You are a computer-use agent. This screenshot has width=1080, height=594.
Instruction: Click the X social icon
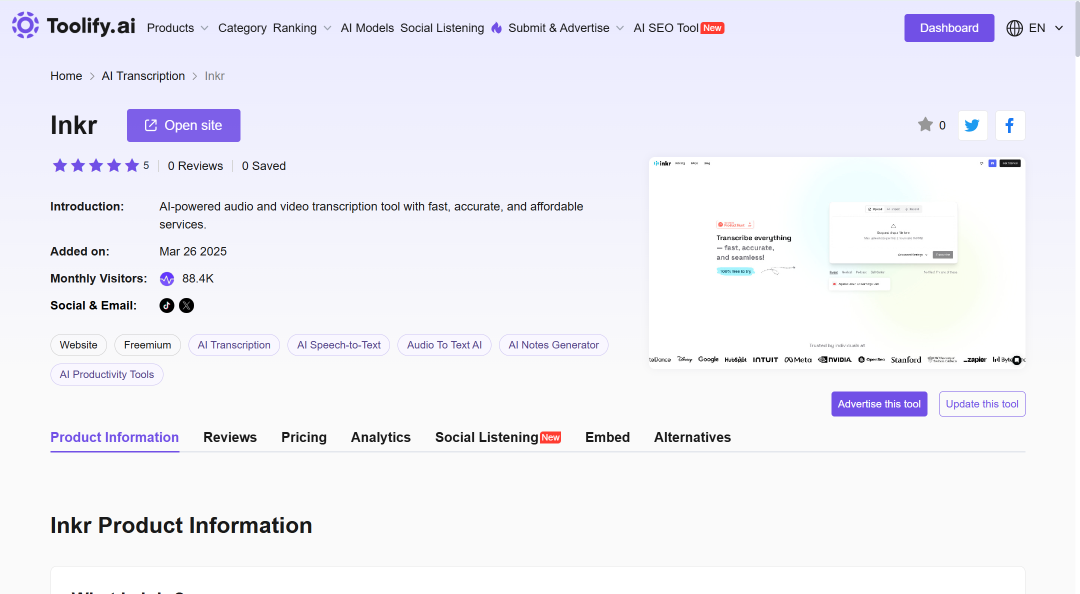point(187,305)
